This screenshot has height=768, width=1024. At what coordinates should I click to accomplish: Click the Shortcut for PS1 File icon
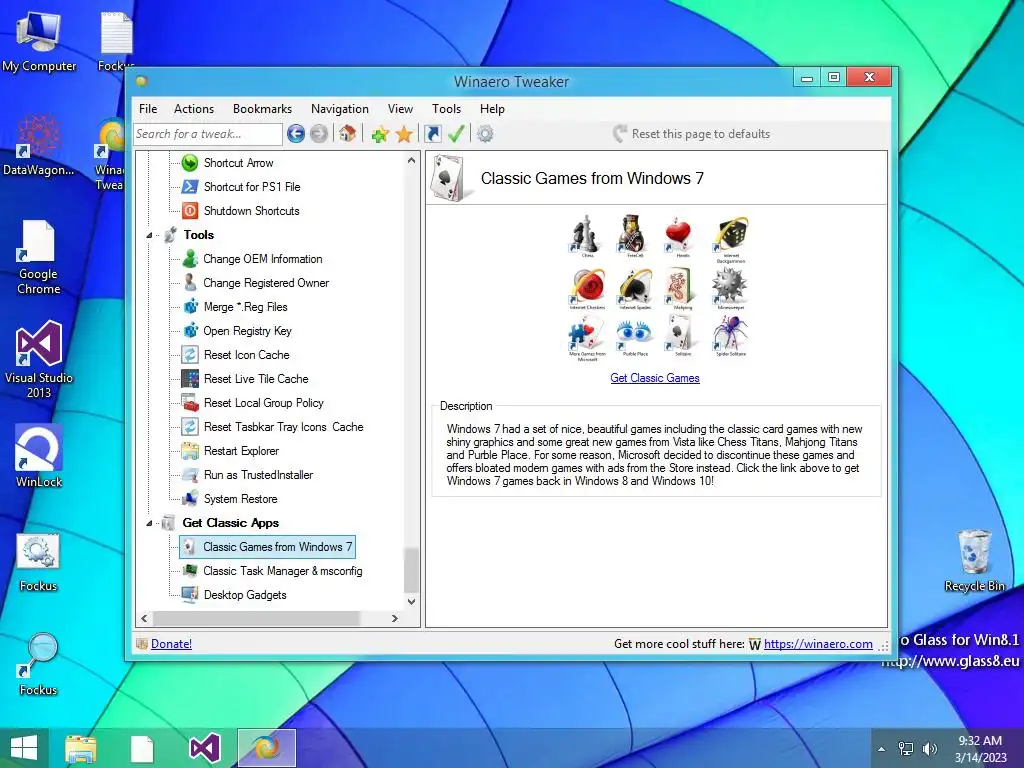[190, 187]
